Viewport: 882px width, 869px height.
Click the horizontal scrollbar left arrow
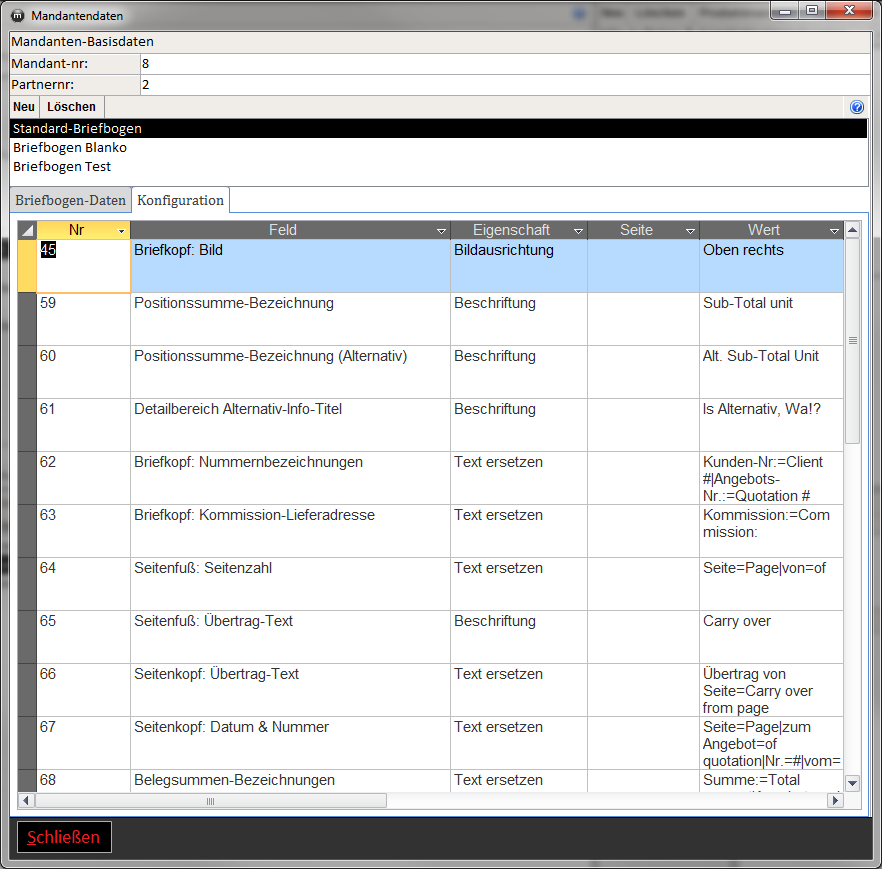[x=26, y=800]
